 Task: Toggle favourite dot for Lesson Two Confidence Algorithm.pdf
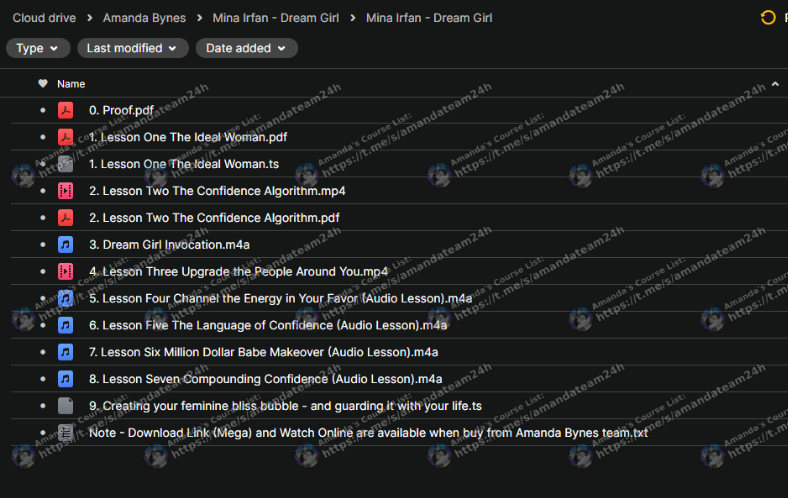[x=43, y=218]
